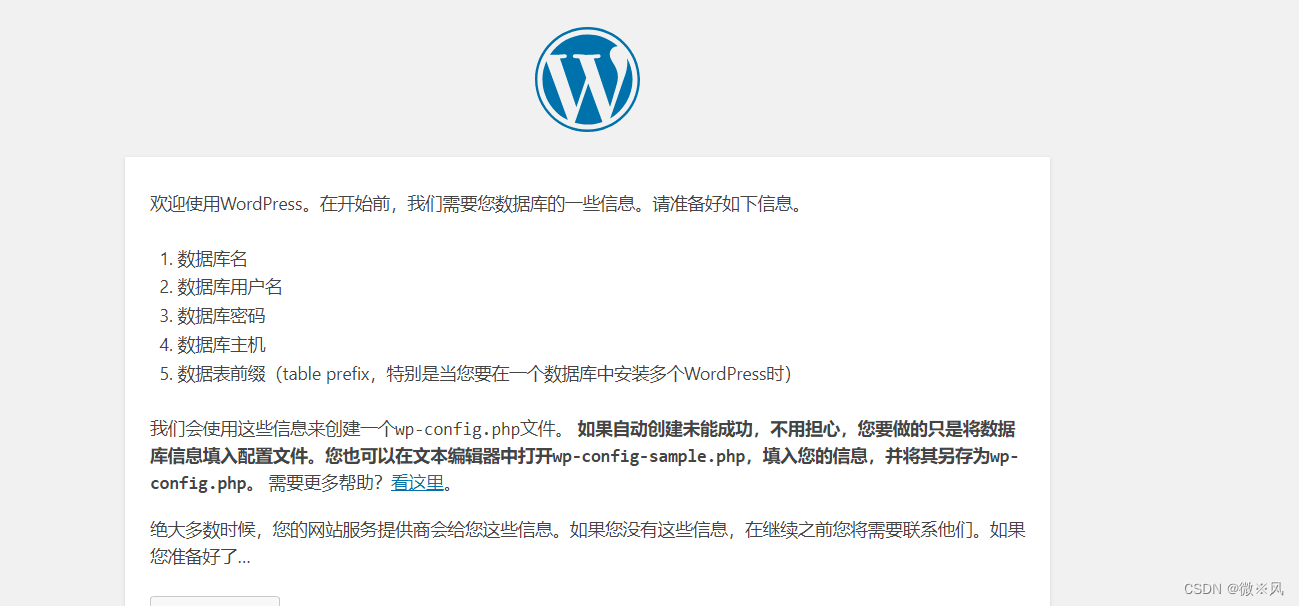Open the 看这里 help link

pyautogui.click(x=417, y=483)
